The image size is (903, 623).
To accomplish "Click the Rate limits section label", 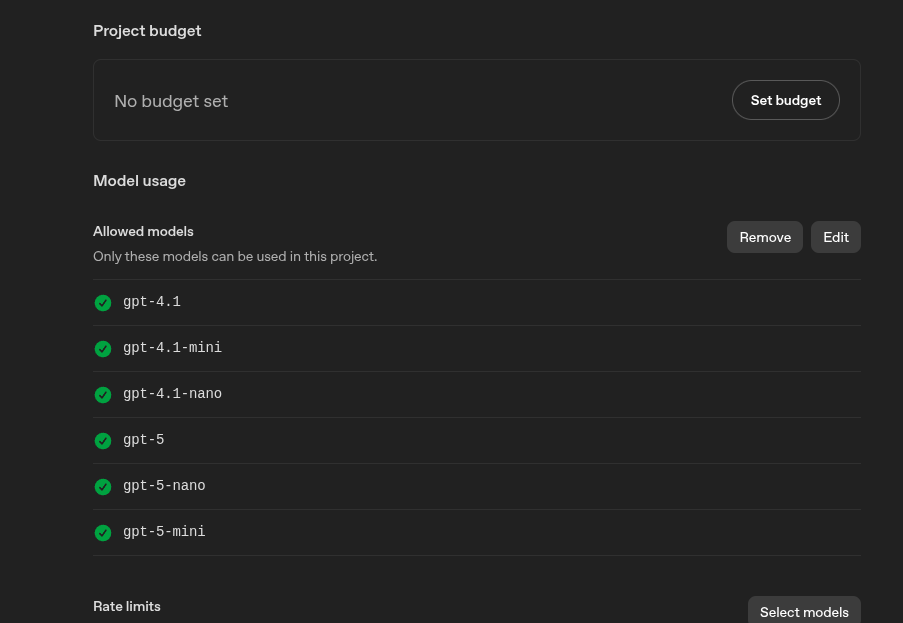I will [x=126, y=606].
